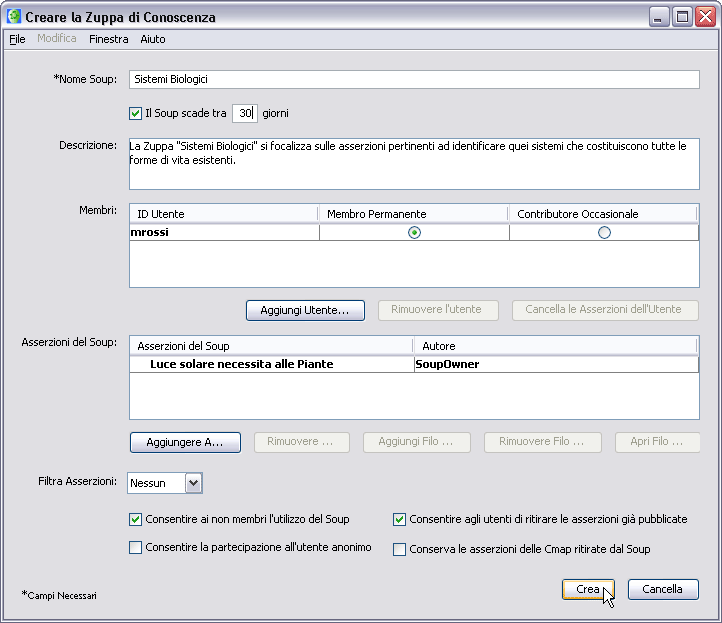Image resolution: width=722 pixels, height=623 pixels.
Task: Click the Aggiungi Utente button
Action: 305,310
